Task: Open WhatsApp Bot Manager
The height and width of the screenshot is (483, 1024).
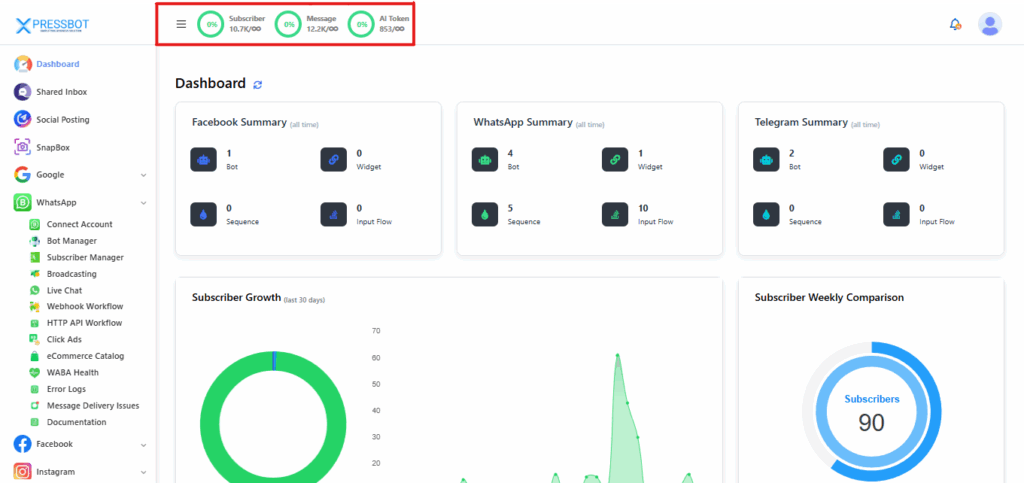Action: [x=71, y=241]
